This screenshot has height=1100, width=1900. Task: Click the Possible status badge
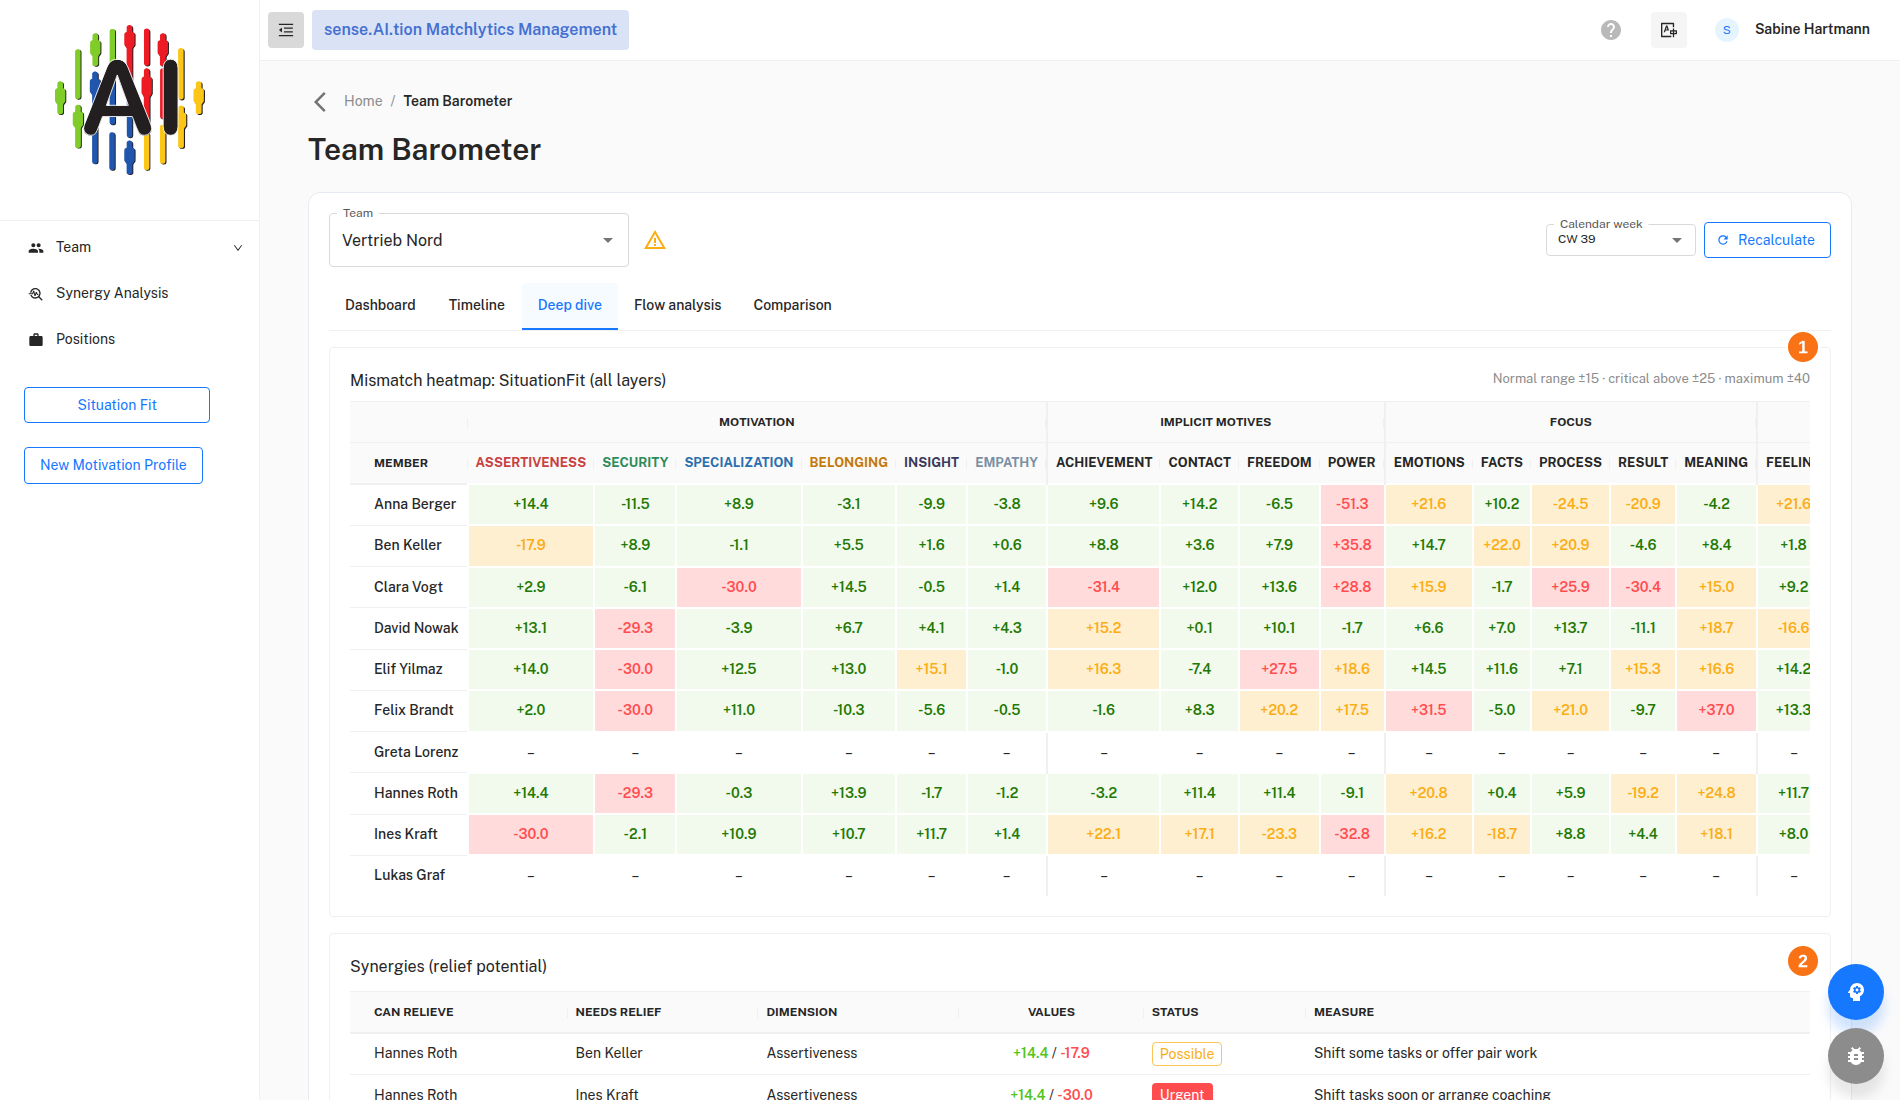pos(1187,1054)
